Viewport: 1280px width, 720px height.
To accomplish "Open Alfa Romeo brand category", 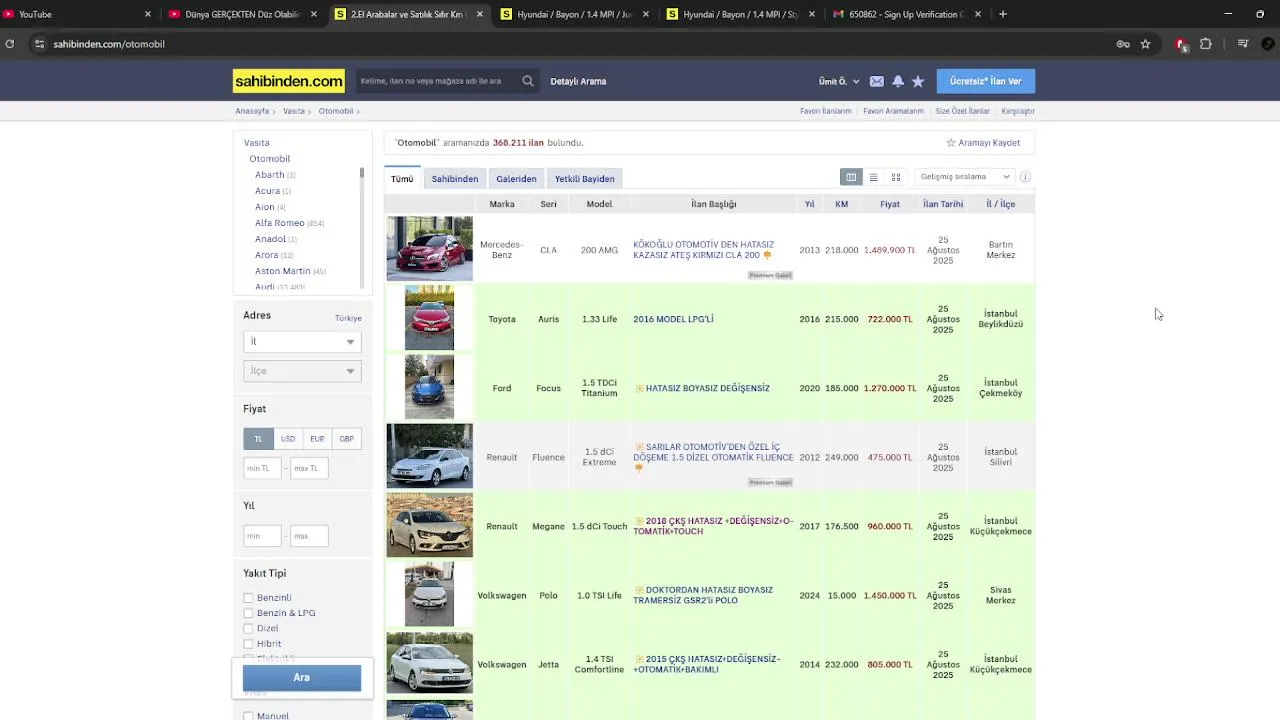I will (280, 223).
